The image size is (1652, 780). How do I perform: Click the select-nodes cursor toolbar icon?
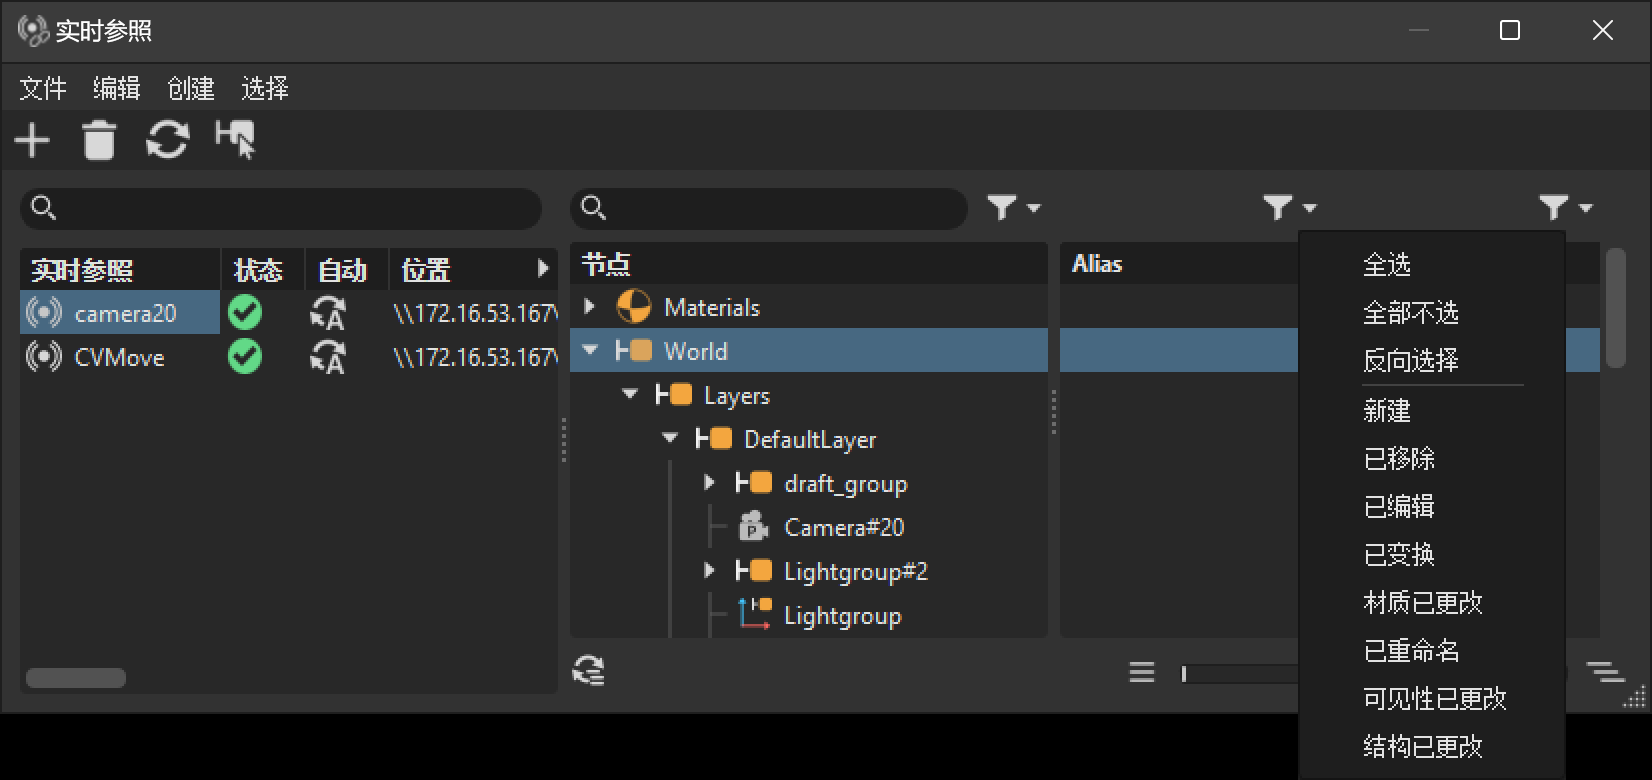coord(236,140)
